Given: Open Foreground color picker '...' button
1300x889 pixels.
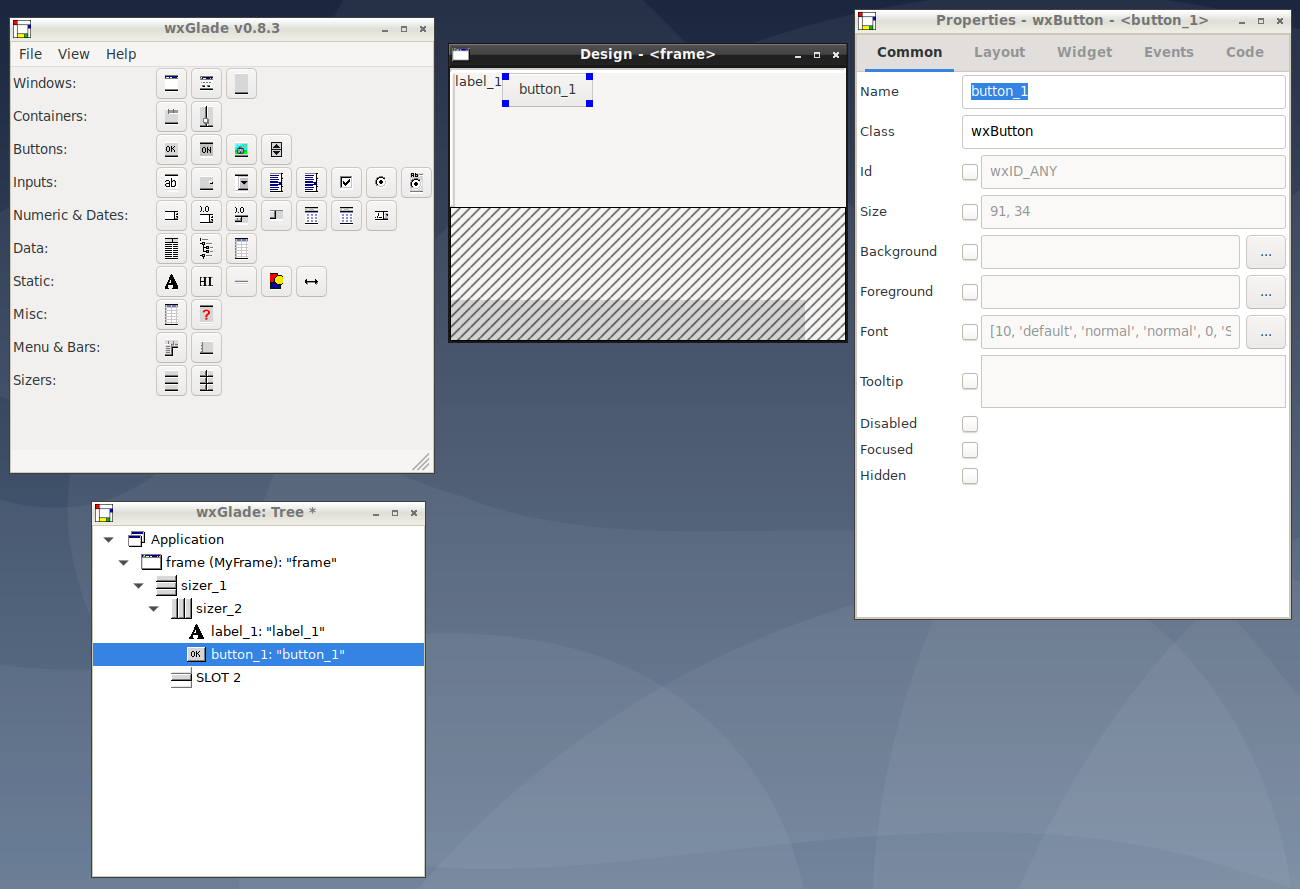Looking at the screenshot, I should [1266, 292].
